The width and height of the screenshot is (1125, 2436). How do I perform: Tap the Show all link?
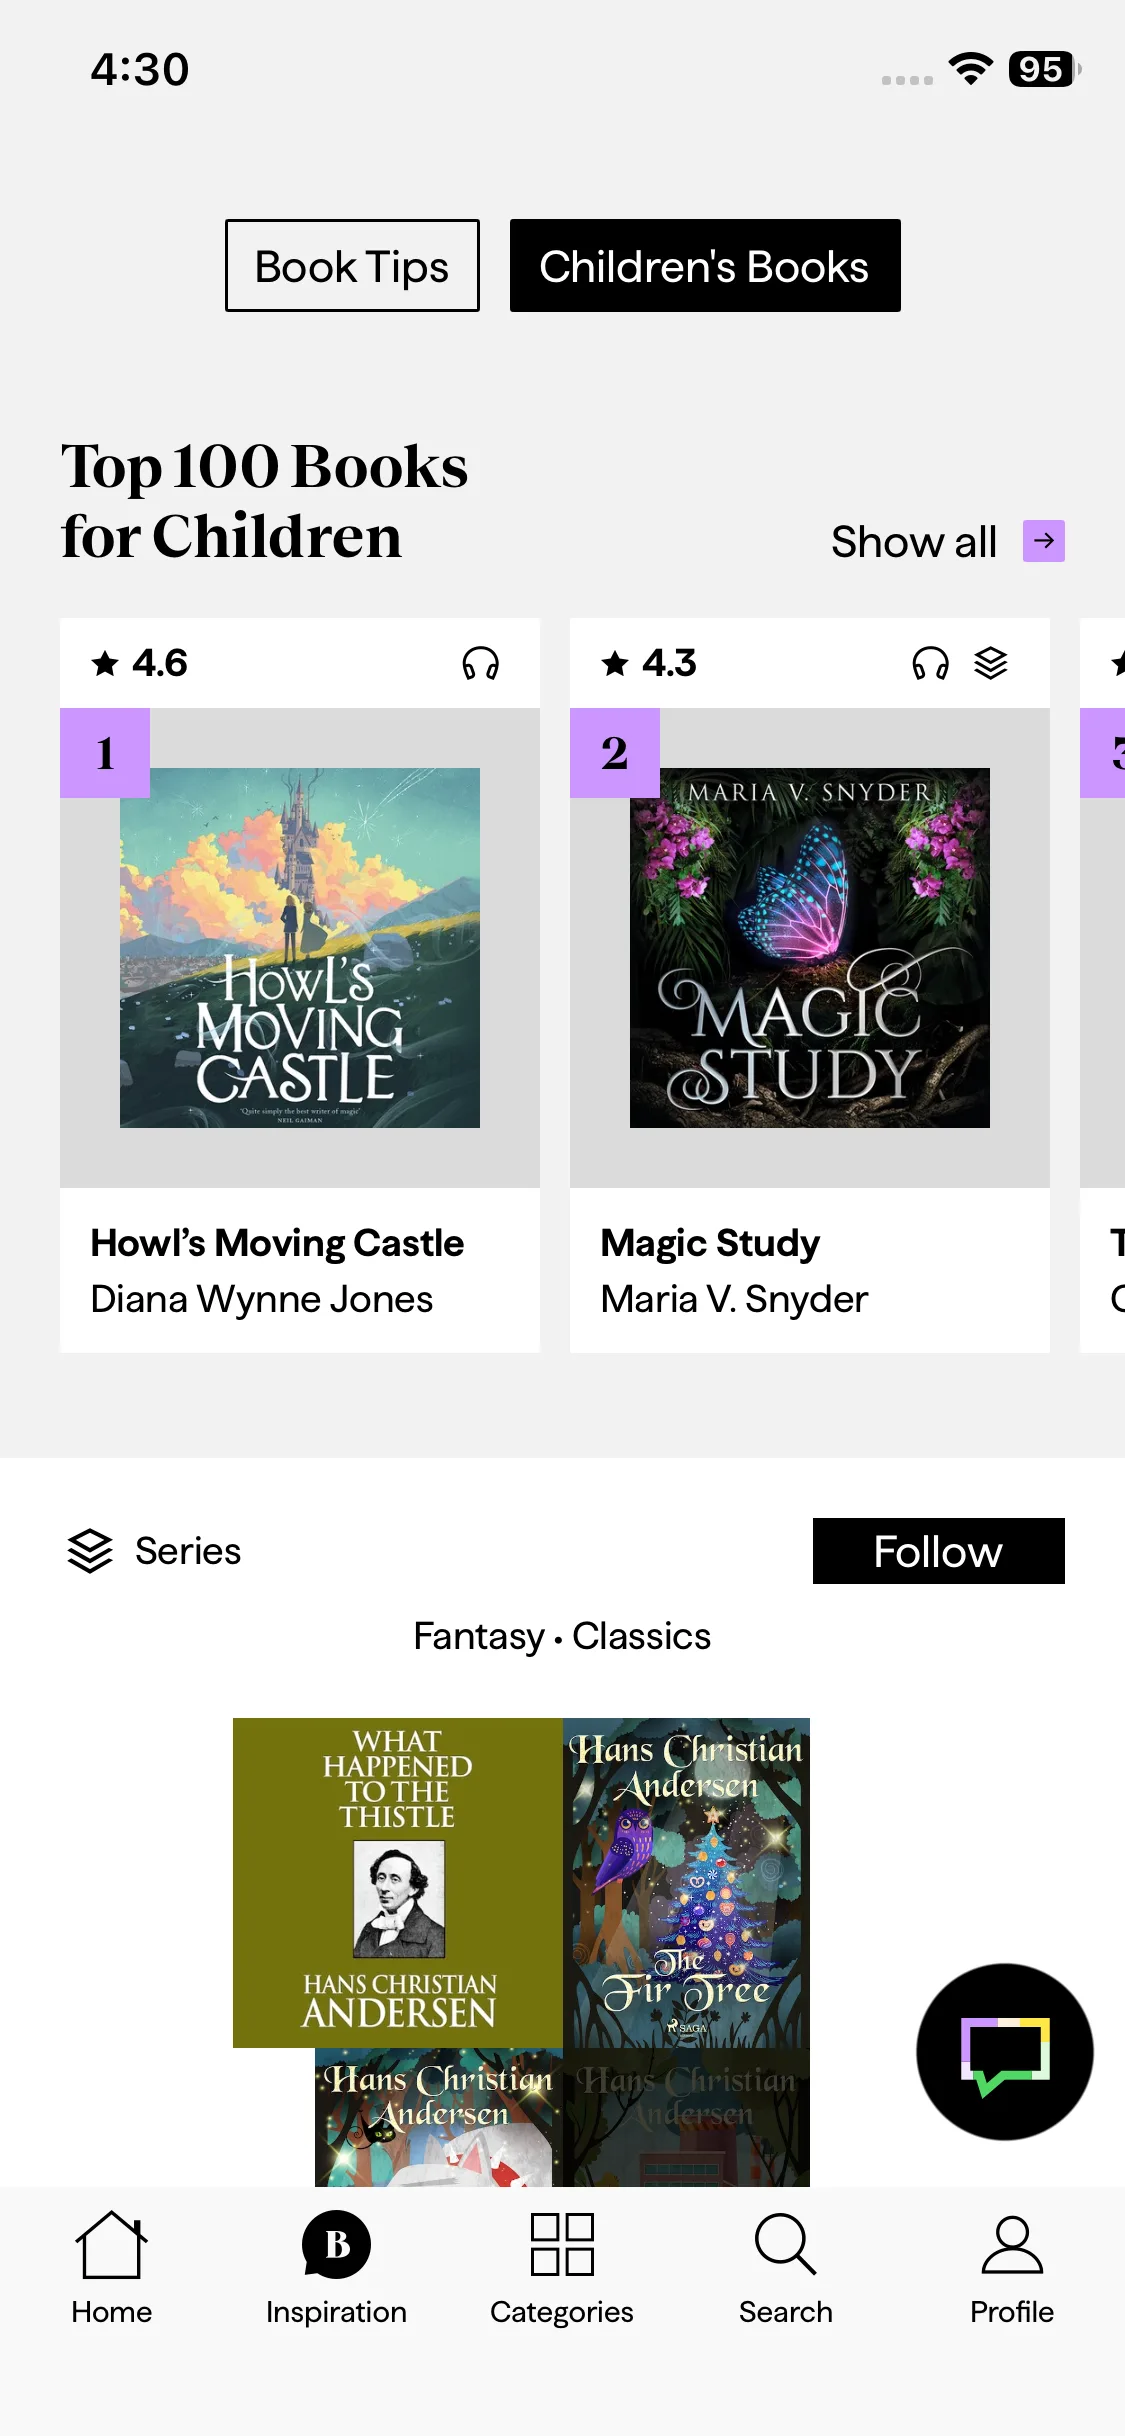(913, 542)
